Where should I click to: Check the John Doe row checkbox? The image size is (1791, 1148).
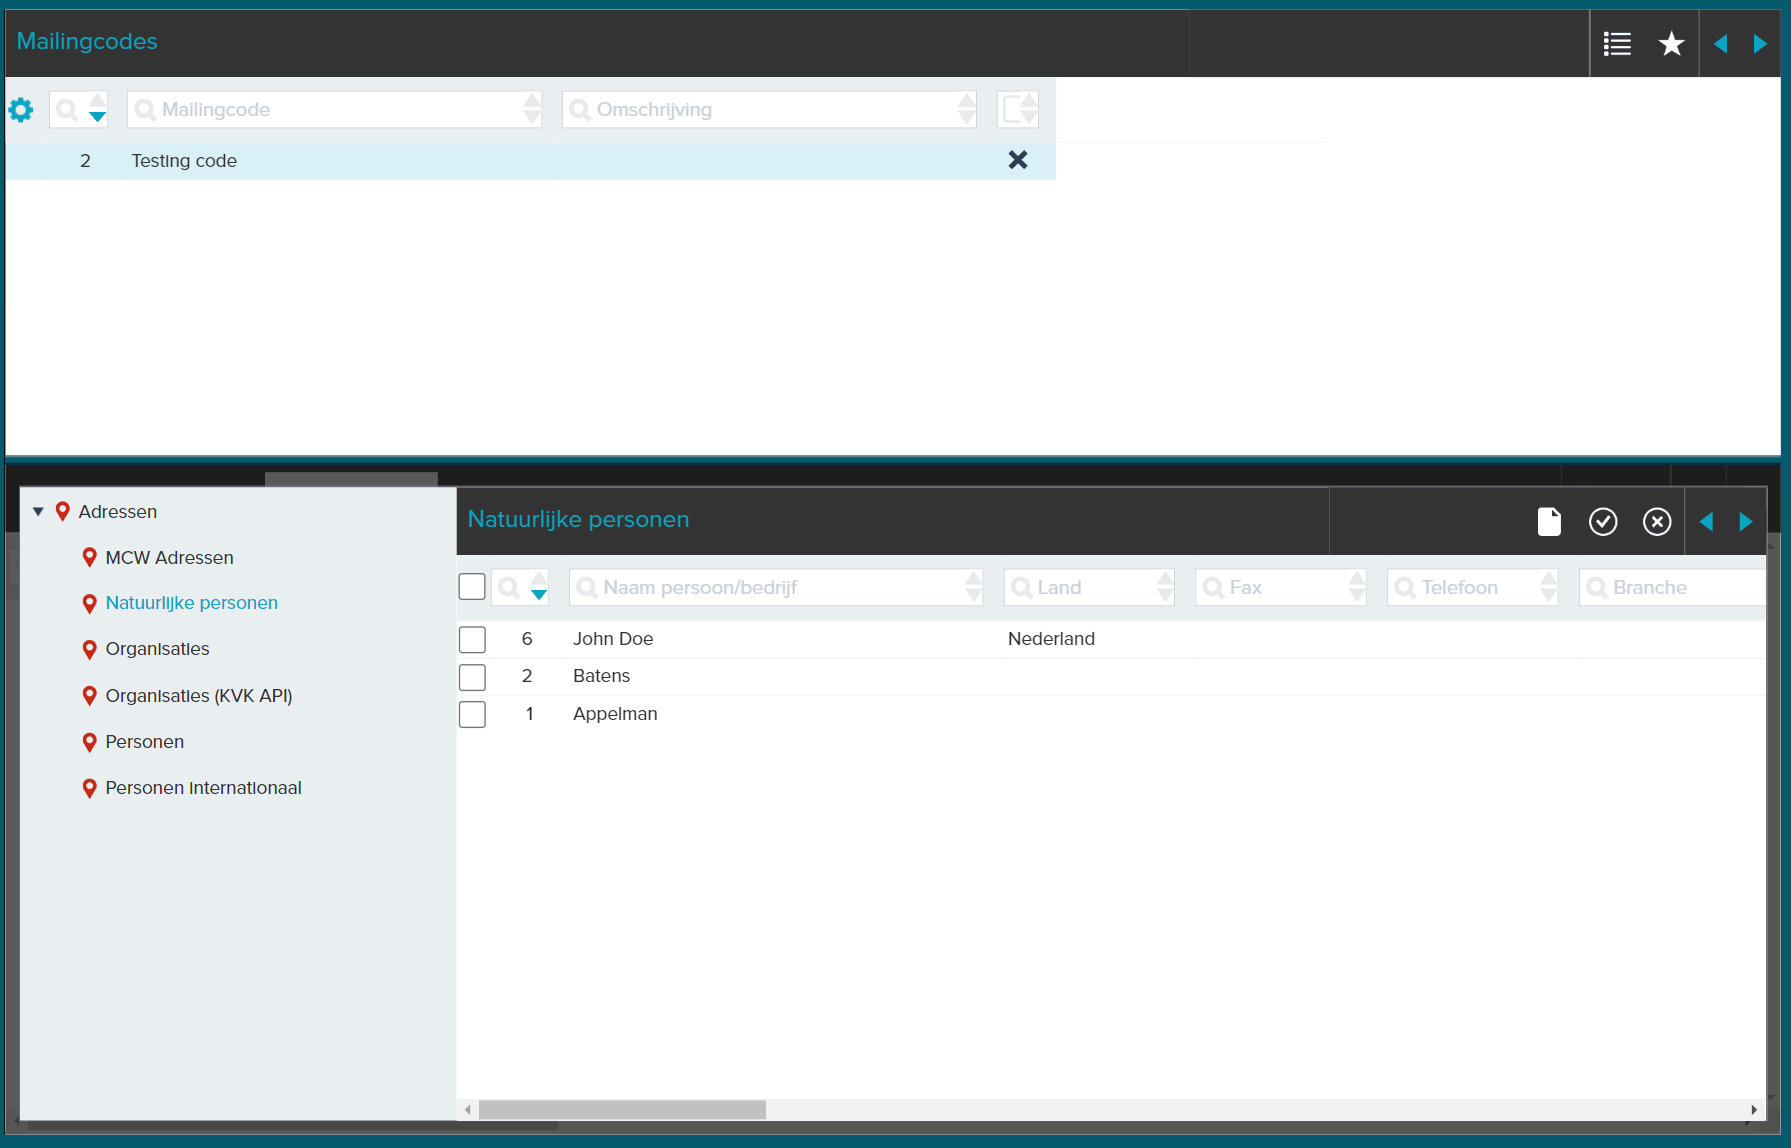pos(472,640)
